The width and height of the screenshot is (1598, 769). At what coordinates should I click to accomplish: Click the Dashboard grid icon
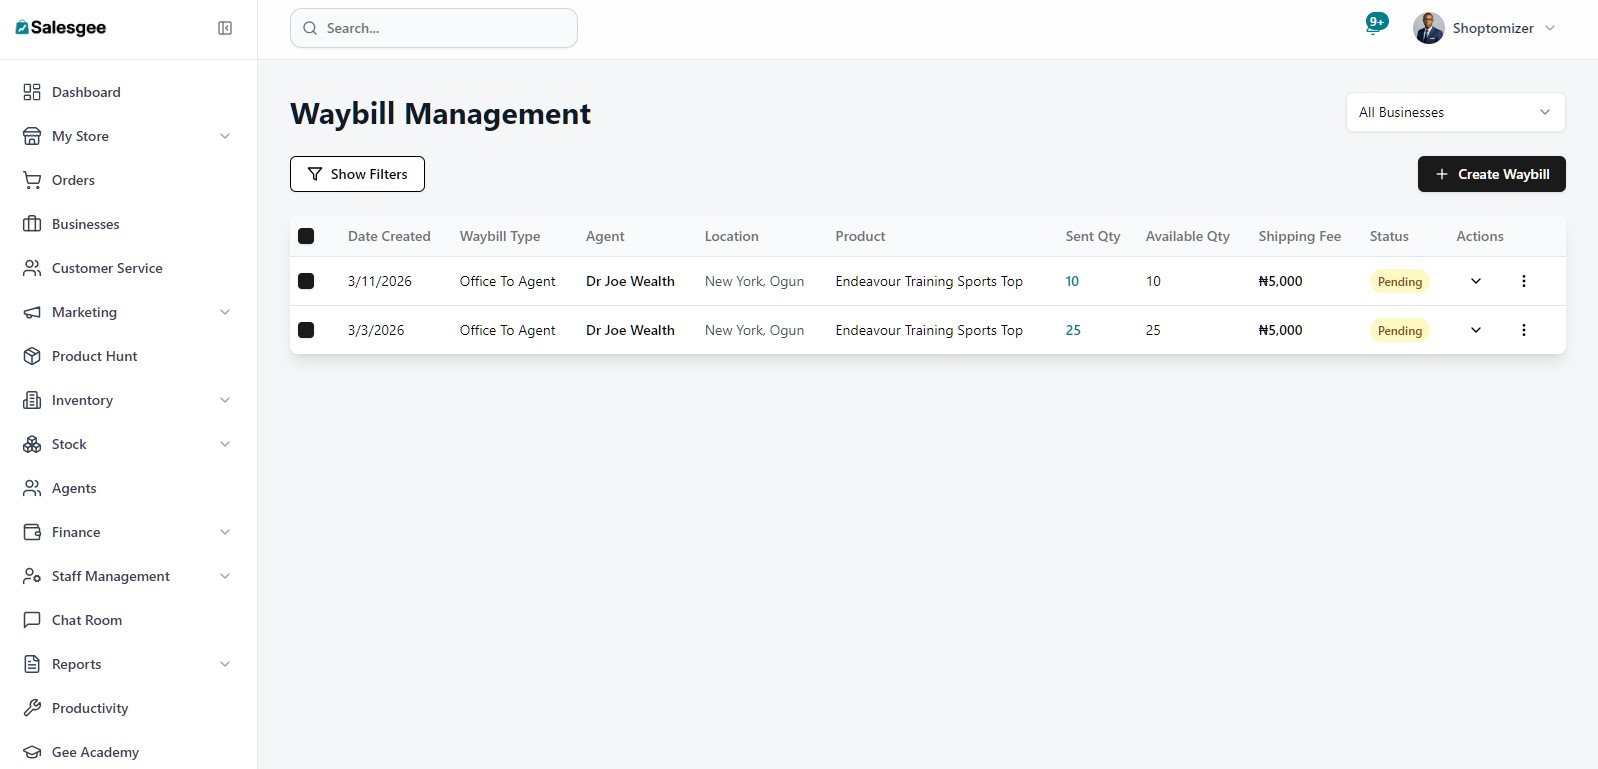[32, 92]
